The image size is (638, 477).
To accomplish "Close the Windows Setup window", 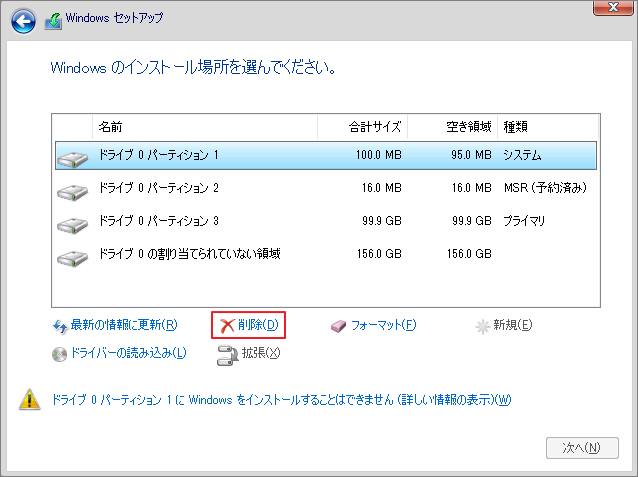I will click(613, 7).
